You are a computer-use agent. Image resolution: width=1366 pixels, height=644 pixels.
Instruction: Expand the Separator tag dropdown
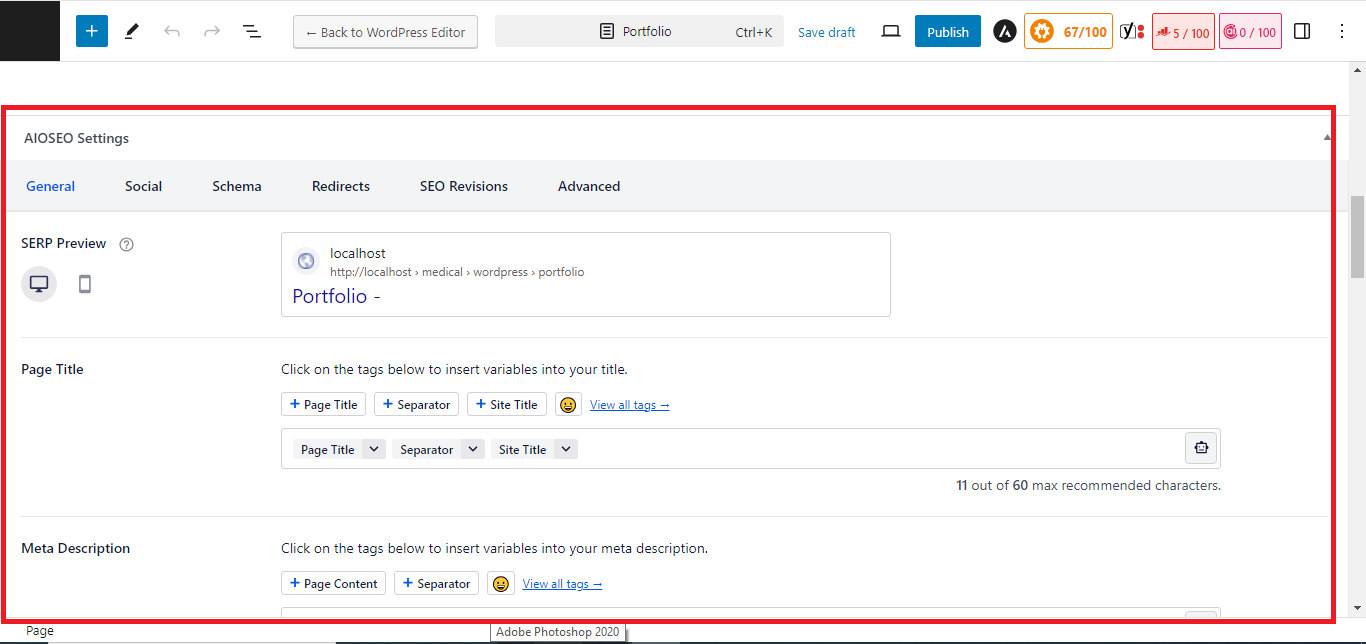473,449
